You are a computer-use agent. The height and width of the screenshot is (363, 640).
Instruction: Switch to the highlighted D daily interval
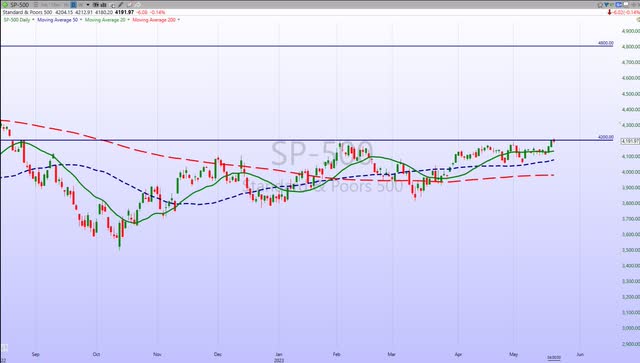pyautogui.click(x=73, y=5)
